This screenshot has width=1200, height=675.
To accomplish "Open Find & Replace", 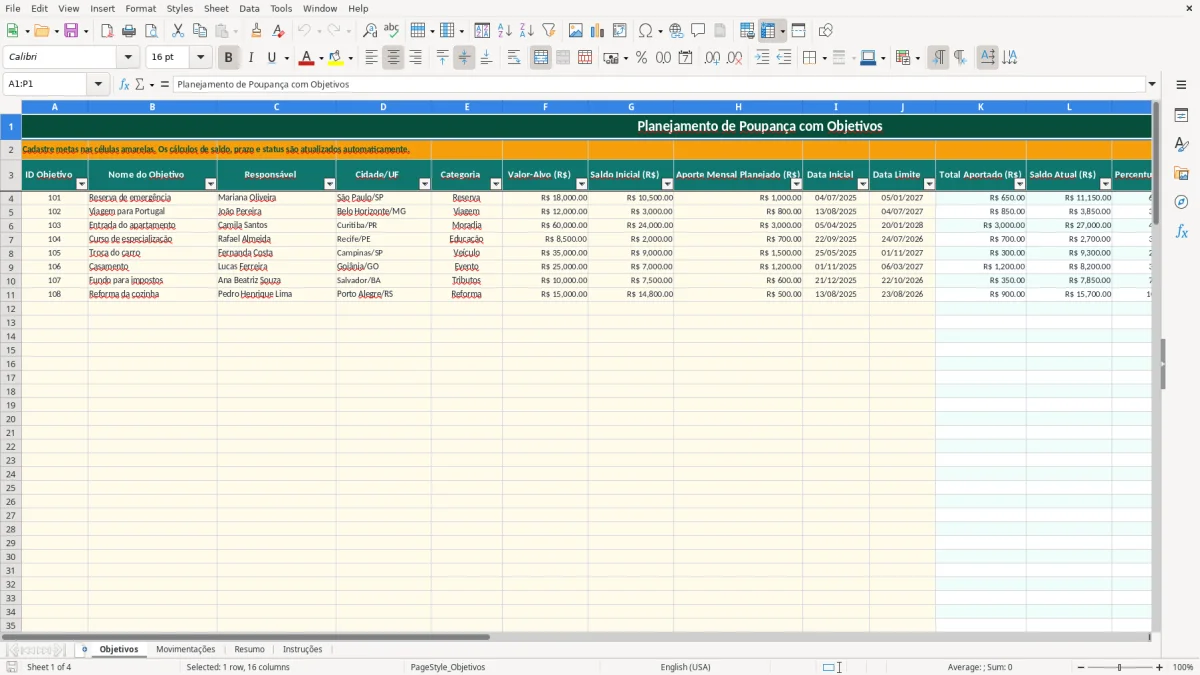I will (x=370, y=31).
